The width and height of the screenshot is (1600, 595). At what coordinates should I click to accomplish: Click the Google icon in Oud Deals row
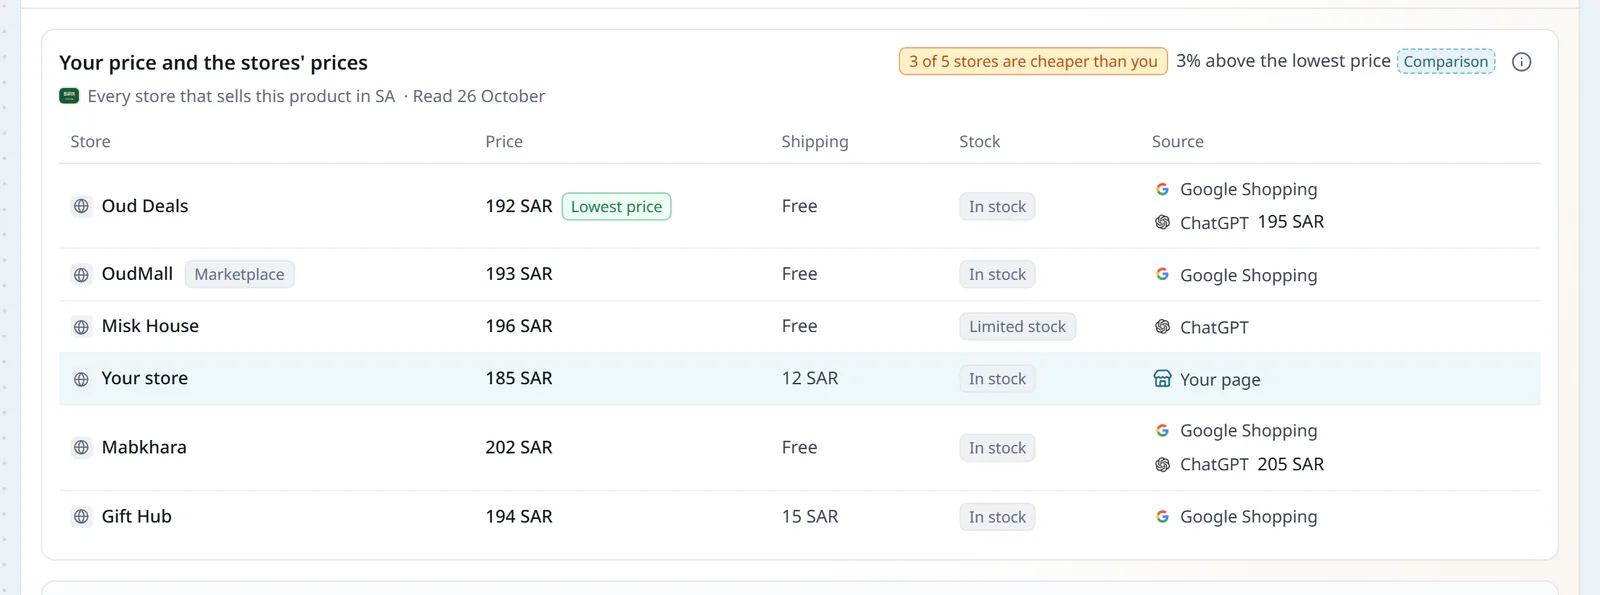tap(1162, 189)
